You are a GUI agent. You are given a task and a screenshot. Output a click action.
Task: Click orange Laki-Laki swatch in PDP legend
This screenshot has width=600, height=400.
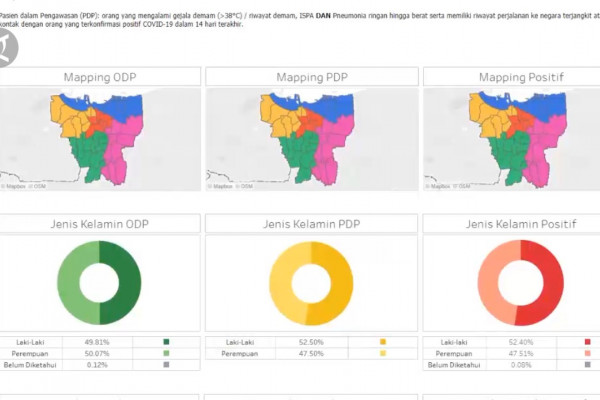(x=382, y=342)
